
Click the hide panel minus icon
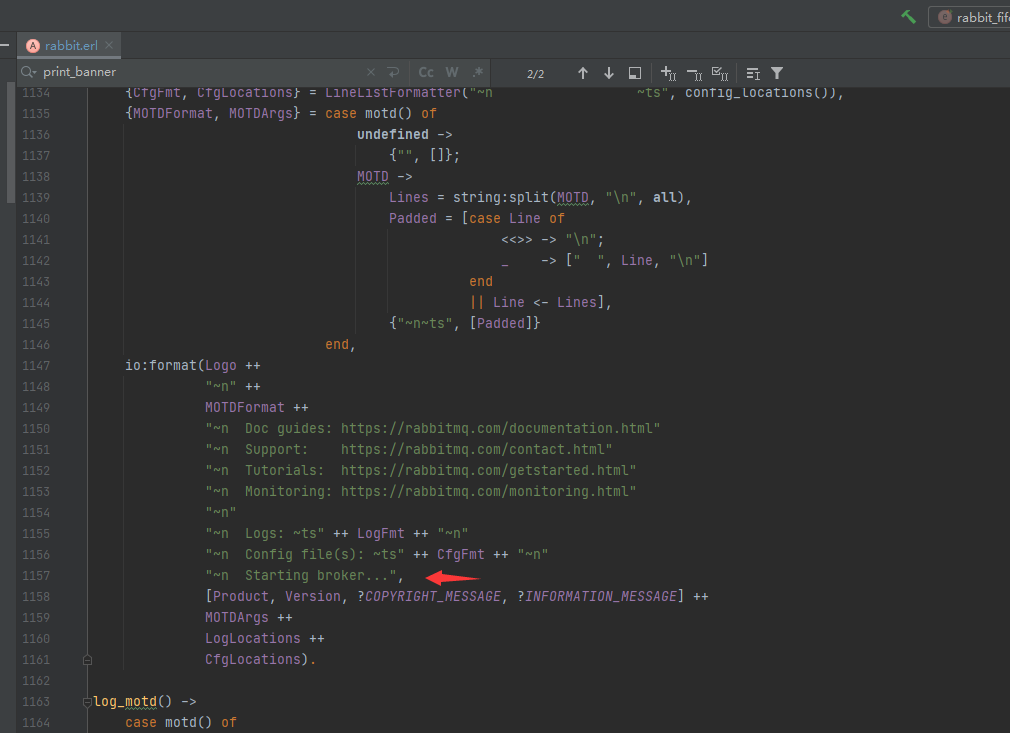[5, 45]
